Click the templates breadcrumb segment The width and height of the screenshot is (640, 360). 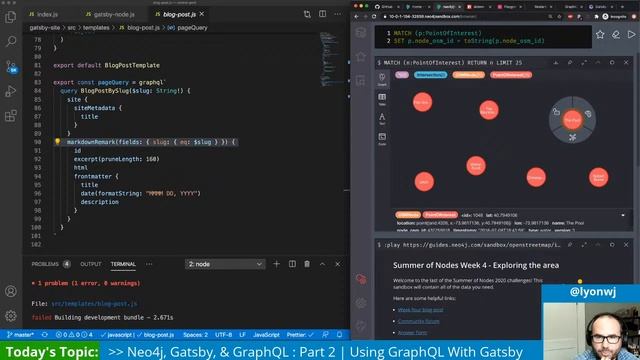[96, 28]
